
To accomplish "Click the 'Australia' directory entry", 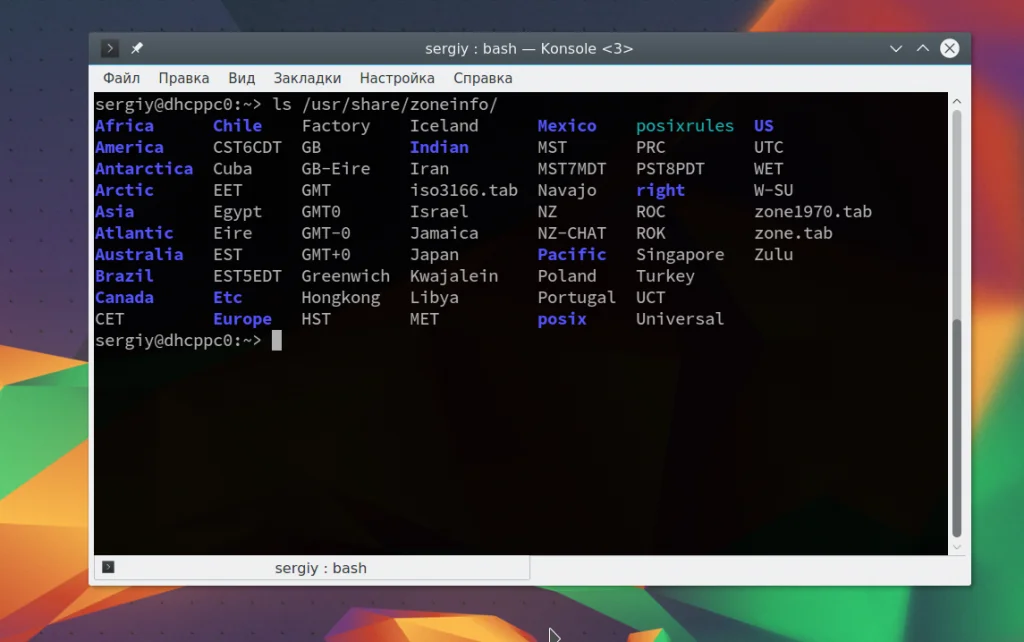I will 139,255.
